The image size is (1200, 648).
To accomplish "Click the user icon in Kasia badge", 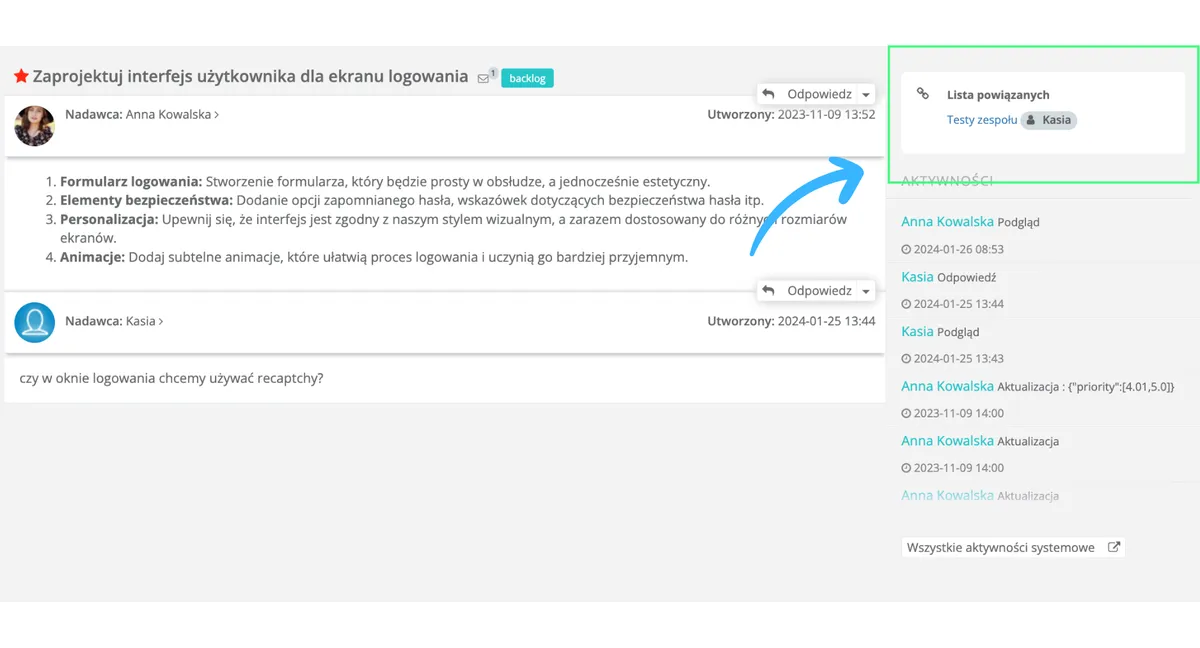I will (1032, 120).
